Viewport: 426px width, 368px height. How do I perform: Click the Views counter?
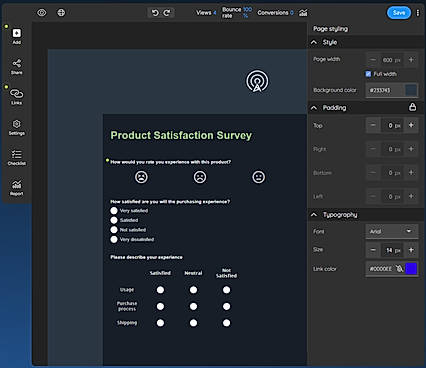[206, 13]
